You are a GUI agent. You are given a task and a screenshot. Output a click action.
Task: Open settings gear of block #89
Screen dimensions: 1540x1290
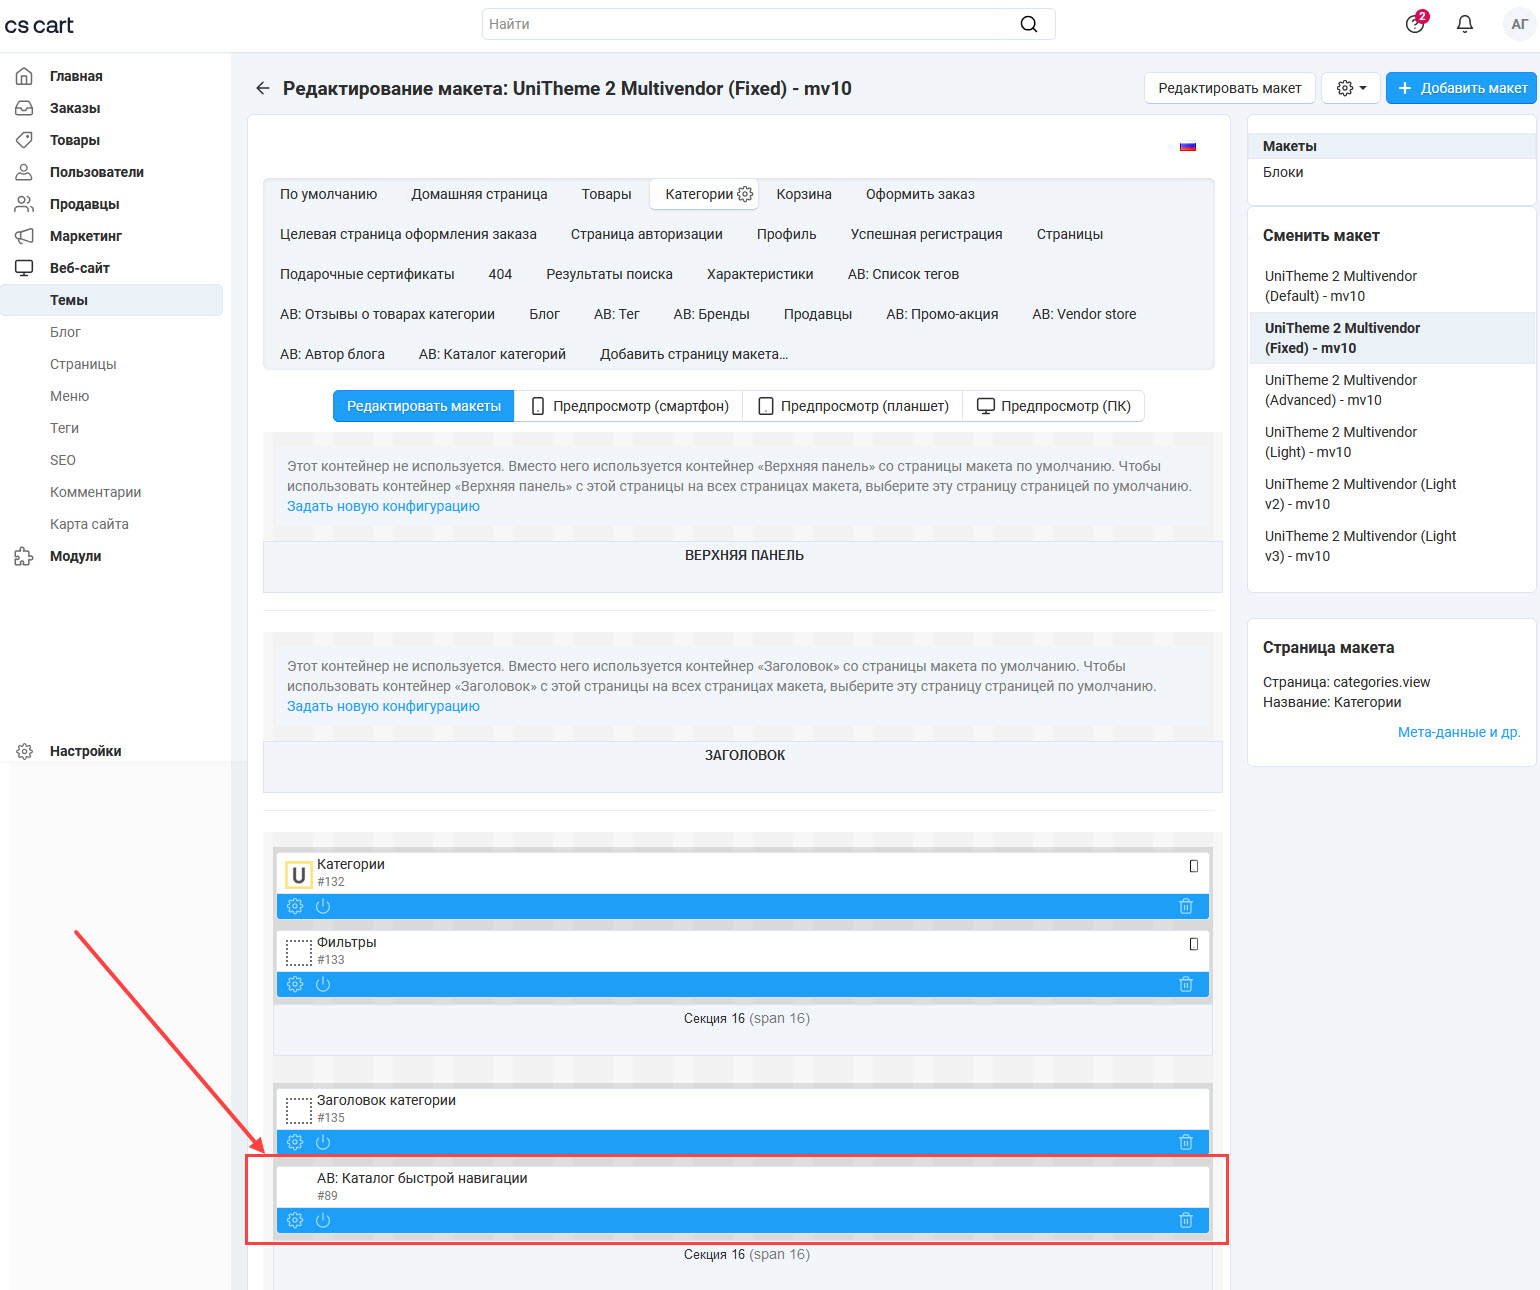295,1220
